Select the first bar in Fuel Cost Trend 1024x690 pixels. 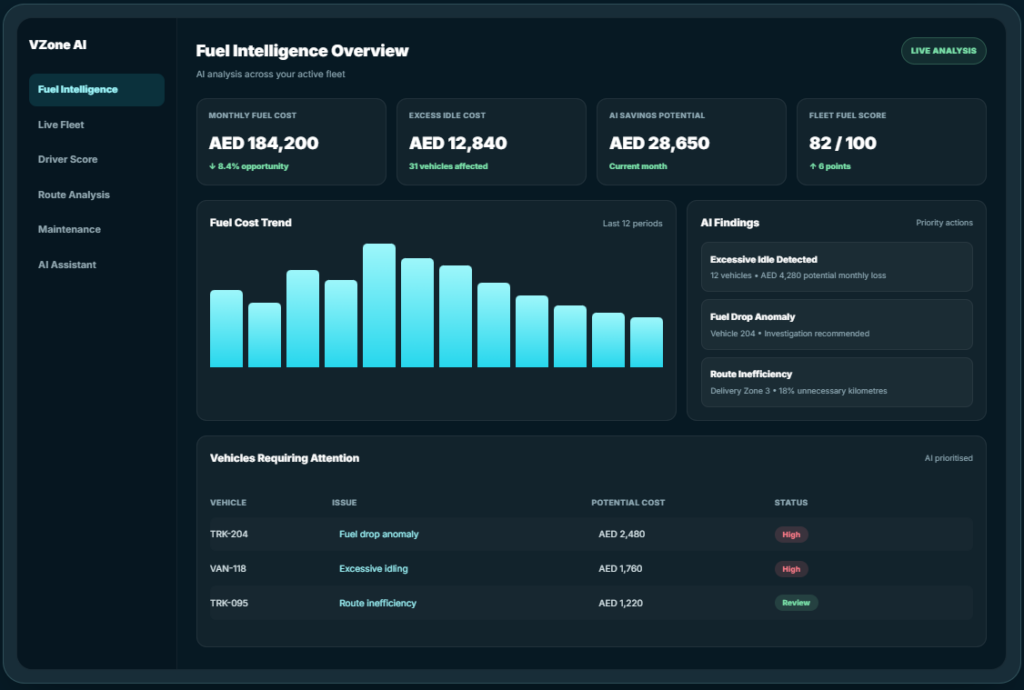pyautogui.click(x=226, y=328)
